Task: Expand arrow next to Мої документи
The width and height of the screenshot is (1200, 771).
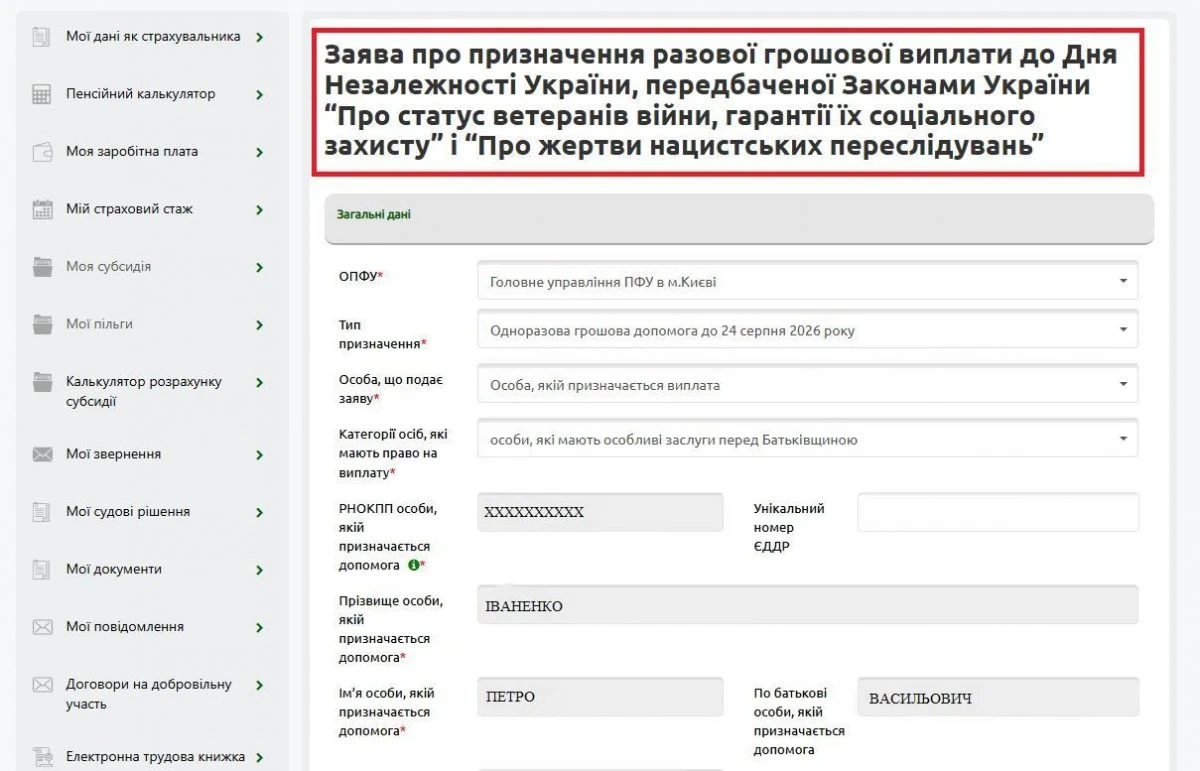Action: click(260, 570)
